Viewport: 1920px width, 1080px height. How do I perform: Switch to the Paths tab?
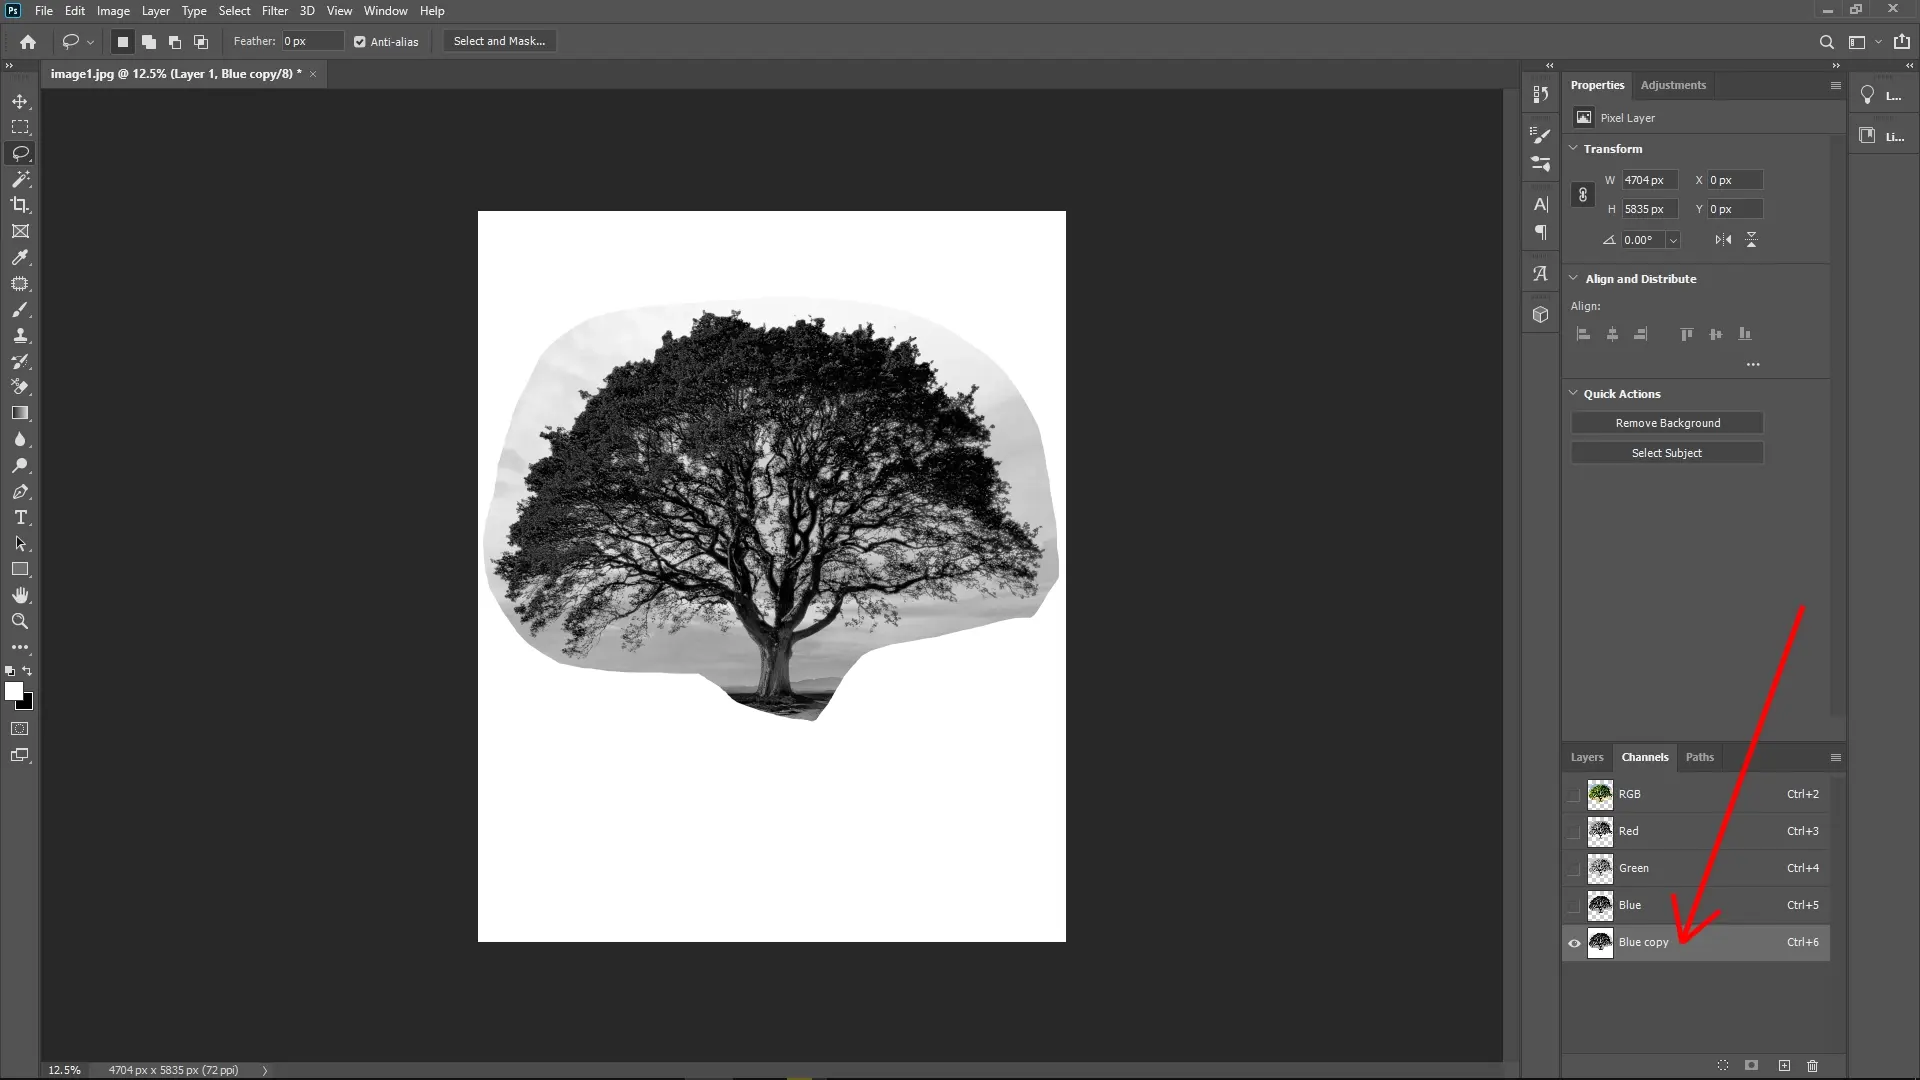[1699, 757]
